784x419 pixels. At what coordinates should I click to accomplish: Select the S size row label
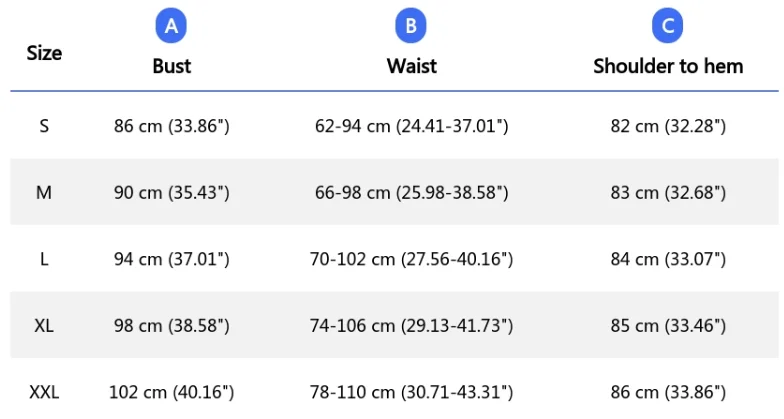[44, 126]
